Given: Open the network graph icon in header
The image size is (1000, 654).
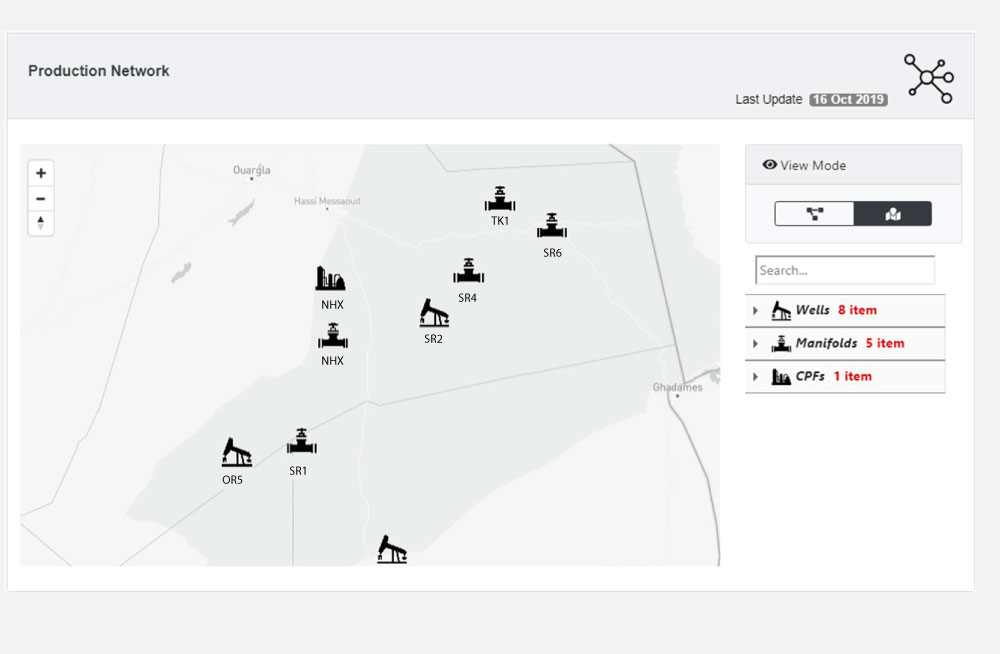Looking at the screenshot, I should (928, 78).
